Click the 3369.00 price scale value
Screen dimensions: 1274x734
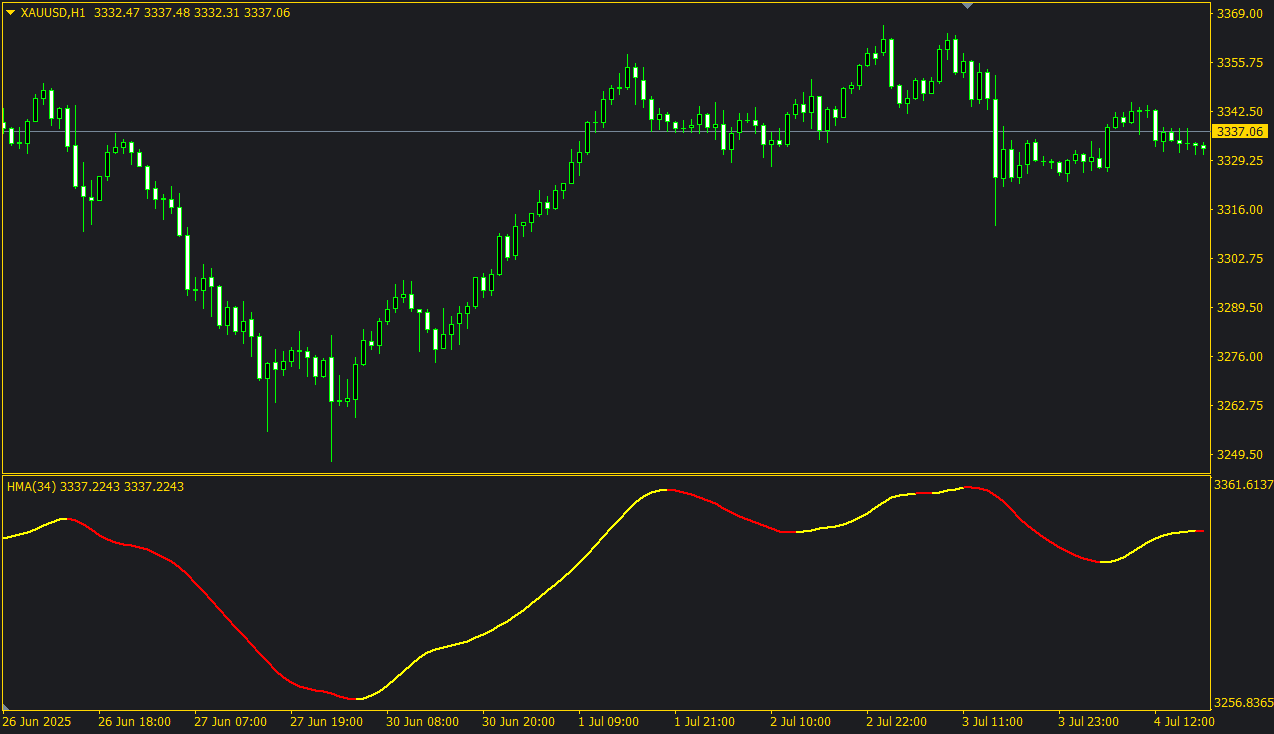coord(1238,14)
